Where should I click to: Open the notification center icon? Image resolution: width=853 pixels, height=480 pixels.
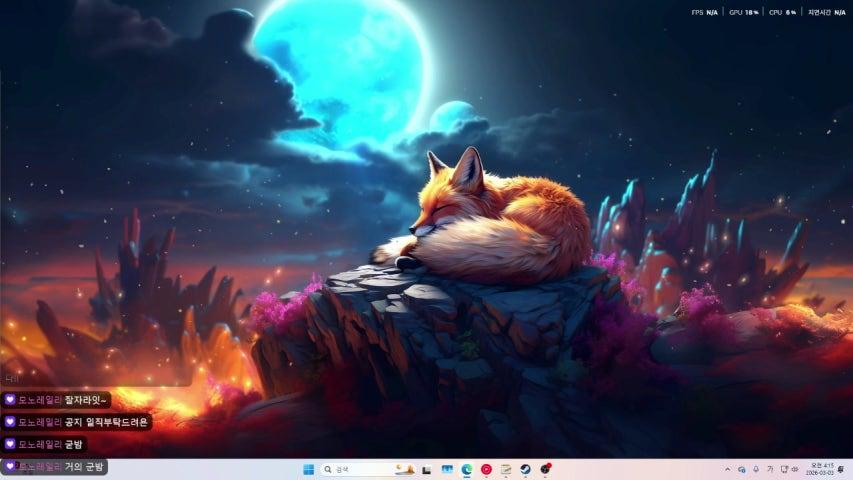[841, 469]
